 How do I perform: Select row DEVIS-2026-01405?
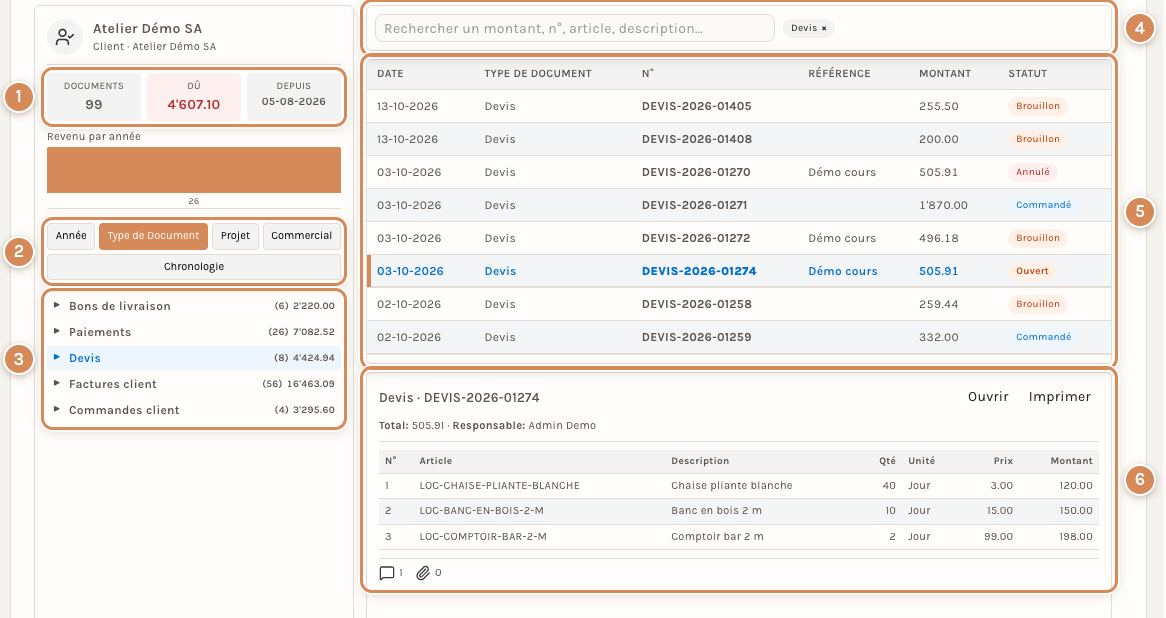click(x=739, y=106)
